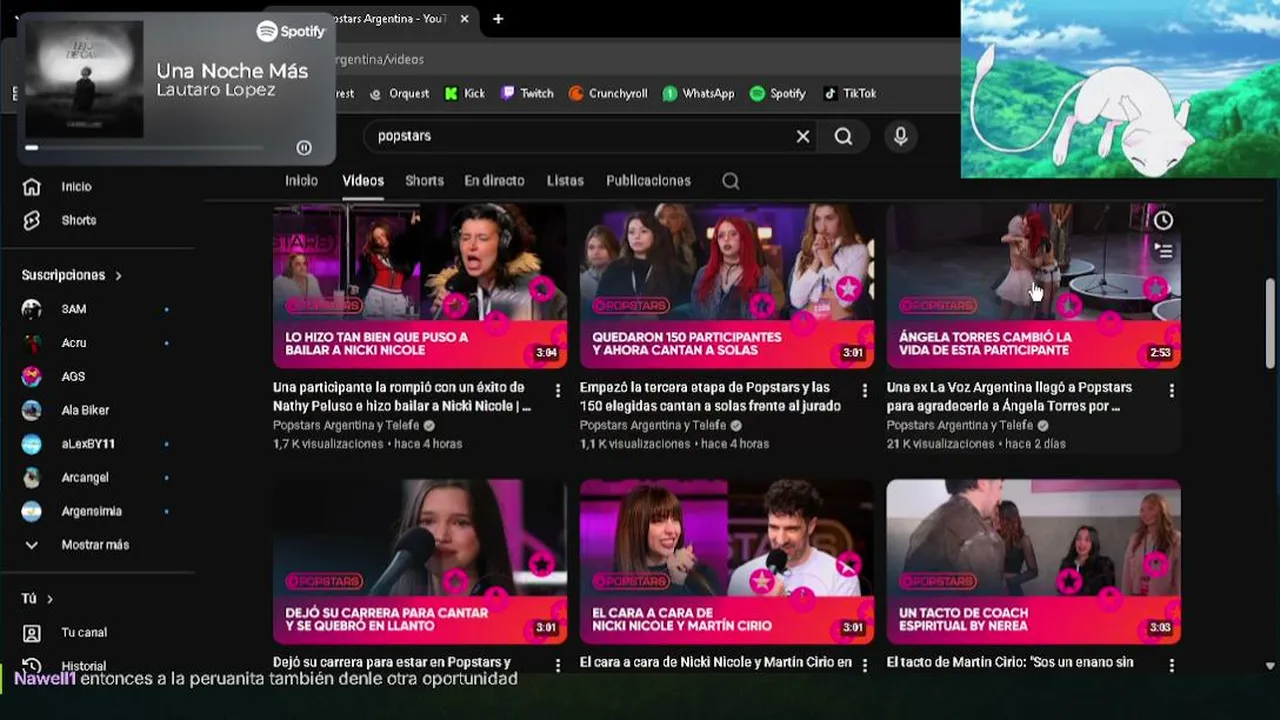Screen dimensions: 1280x720
Task: Select the Videos channel tab
Action: 363,181
